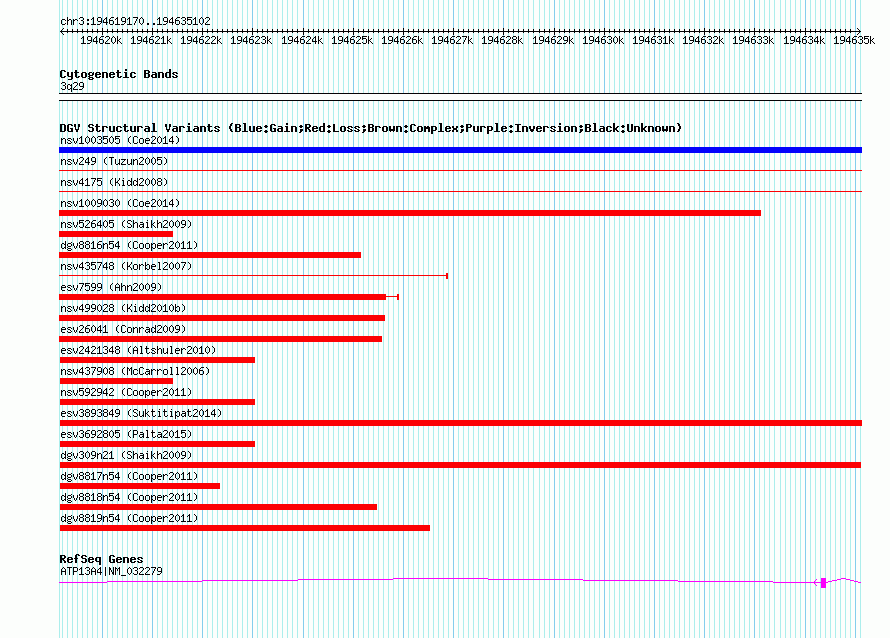890x638 pixels.
Task: Select the red bar under dgv8816n54
Action: pyautogui.click(x=210, y=255)
